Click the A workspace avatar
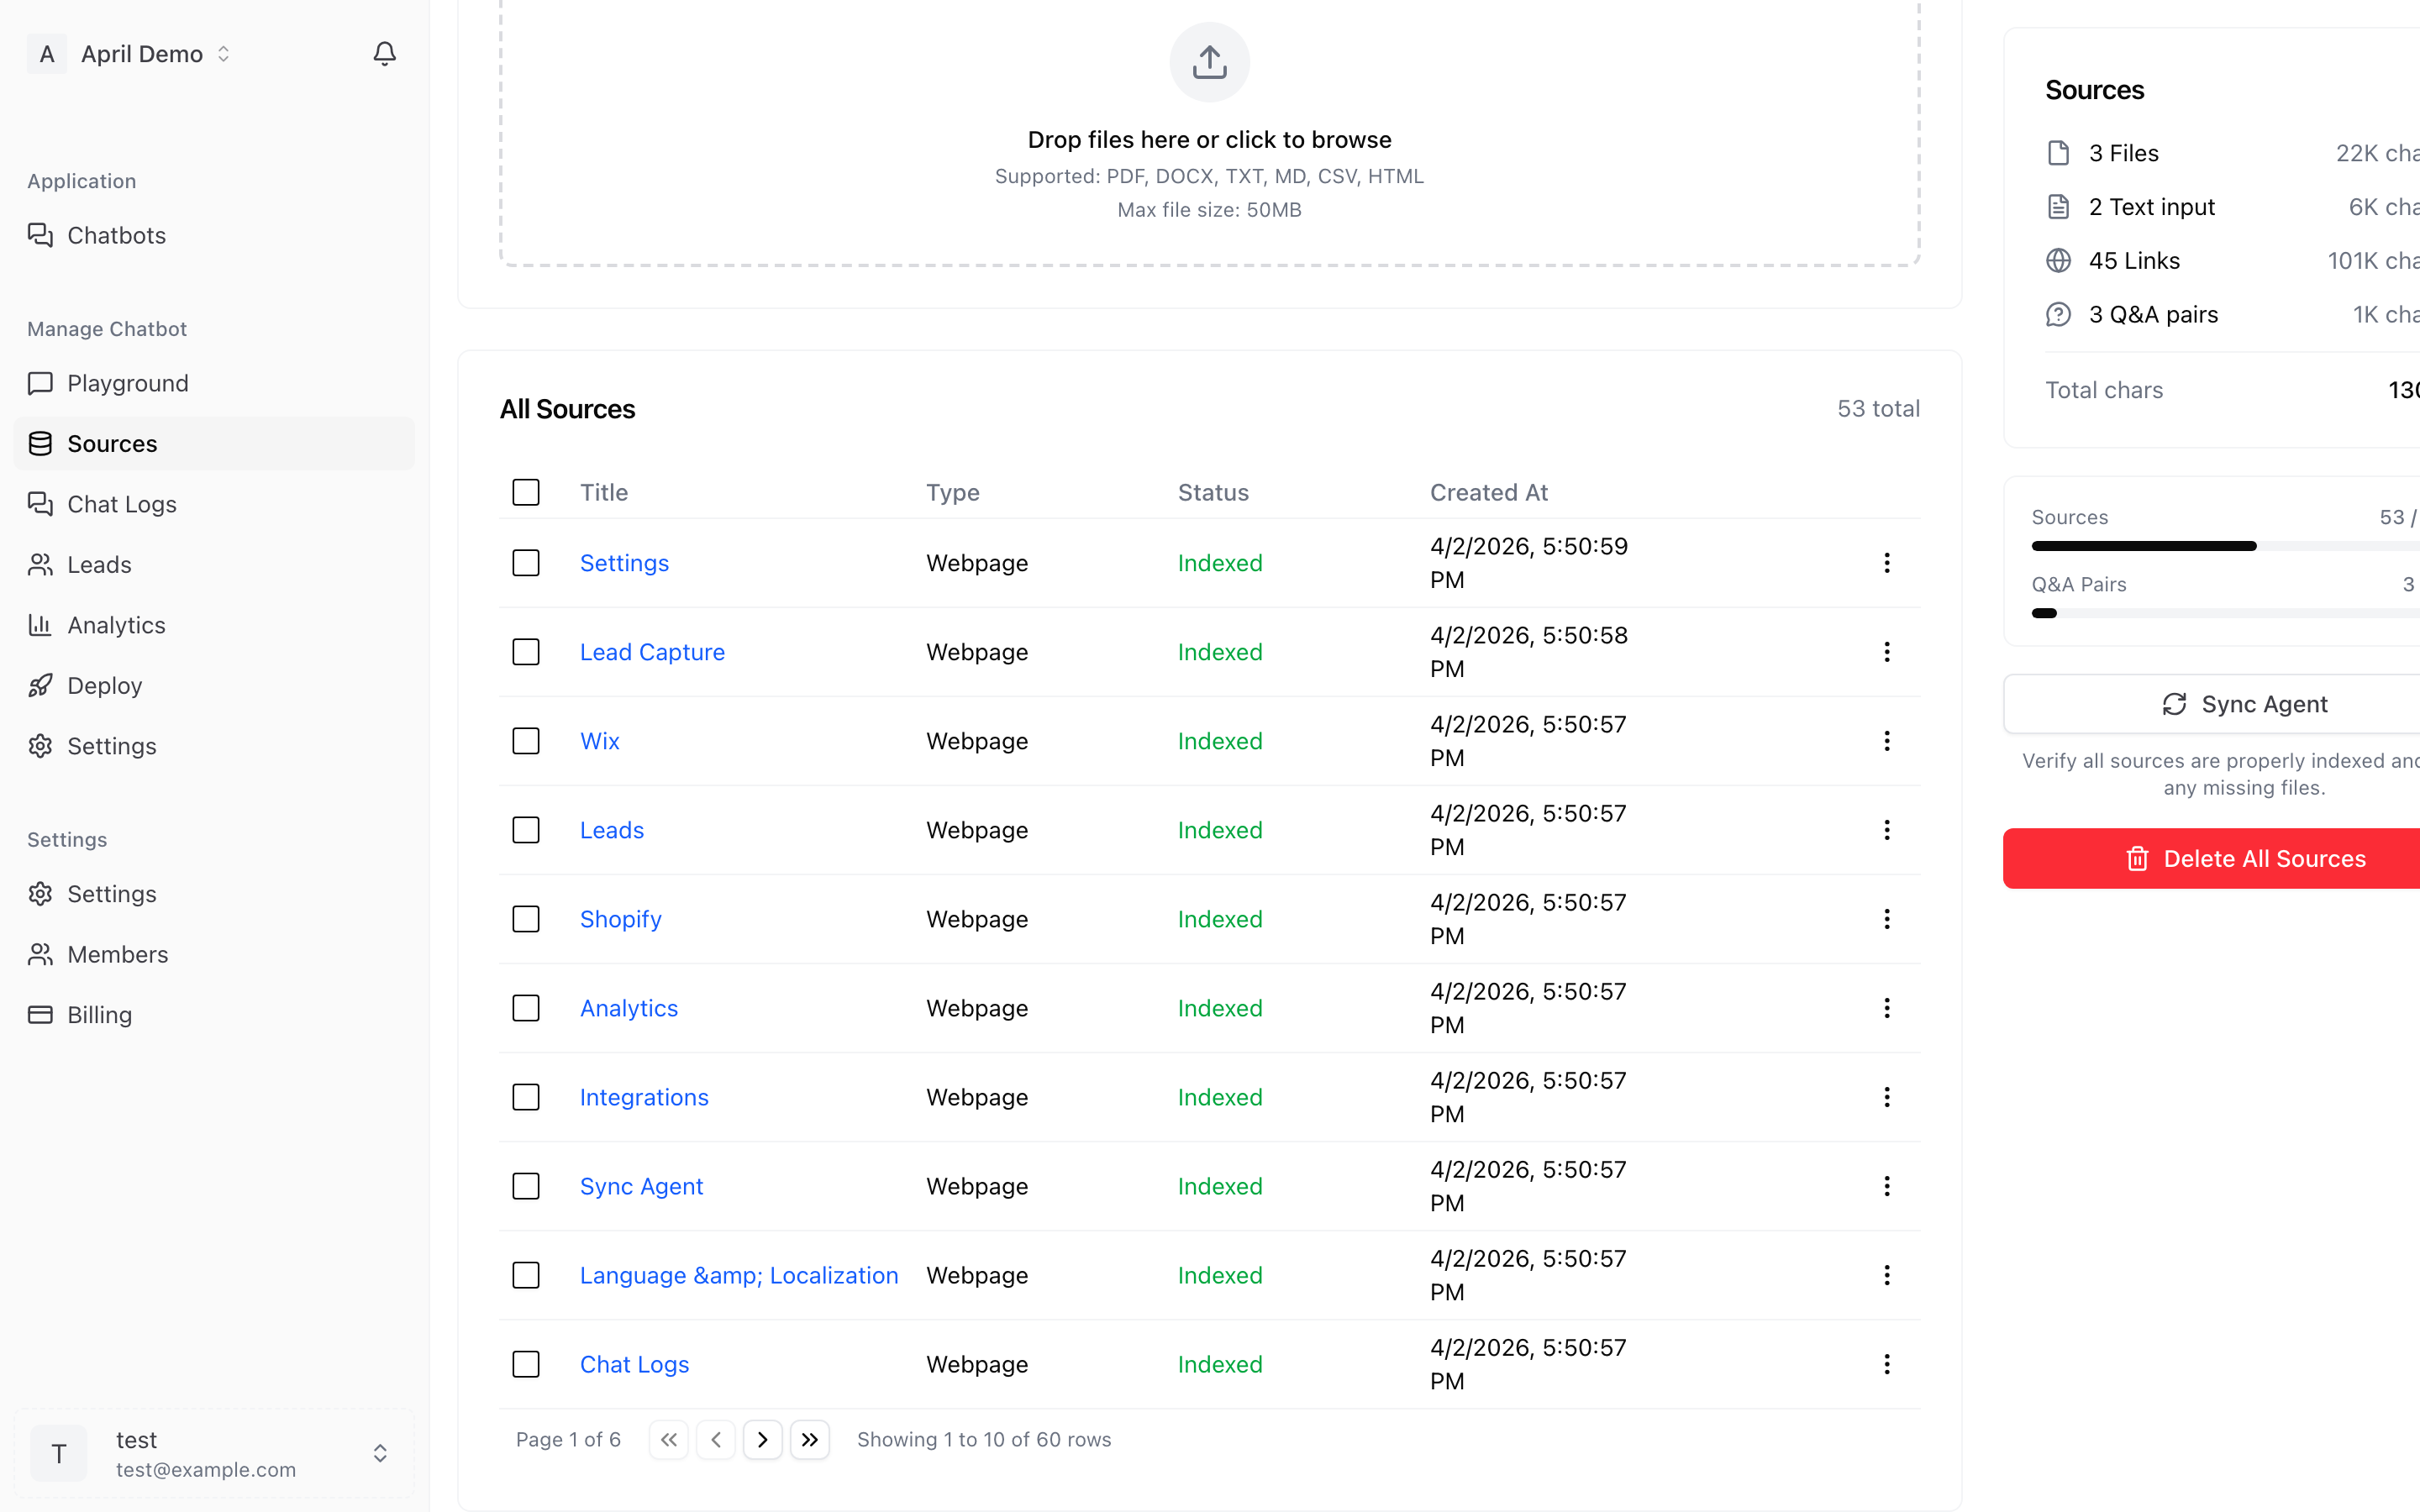The image size is (2420, 1512). pyautogui.click(x=47, y=54)
